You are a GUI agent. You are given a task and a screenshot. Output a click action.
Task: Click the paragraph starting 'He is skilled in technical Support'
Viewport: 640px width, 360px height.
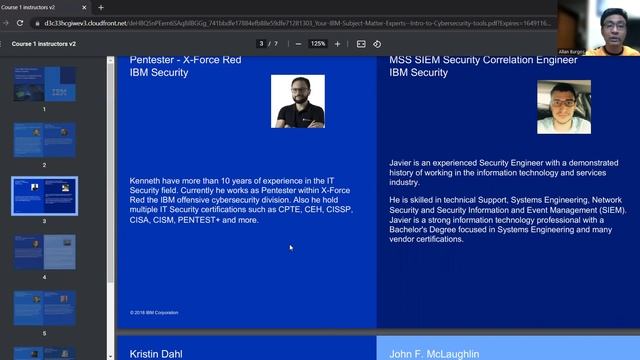pos(507,220)
